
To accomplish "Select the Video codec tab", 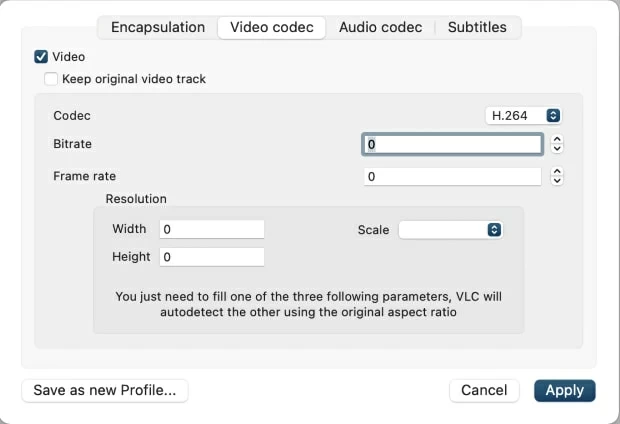I will click(272, 27).
